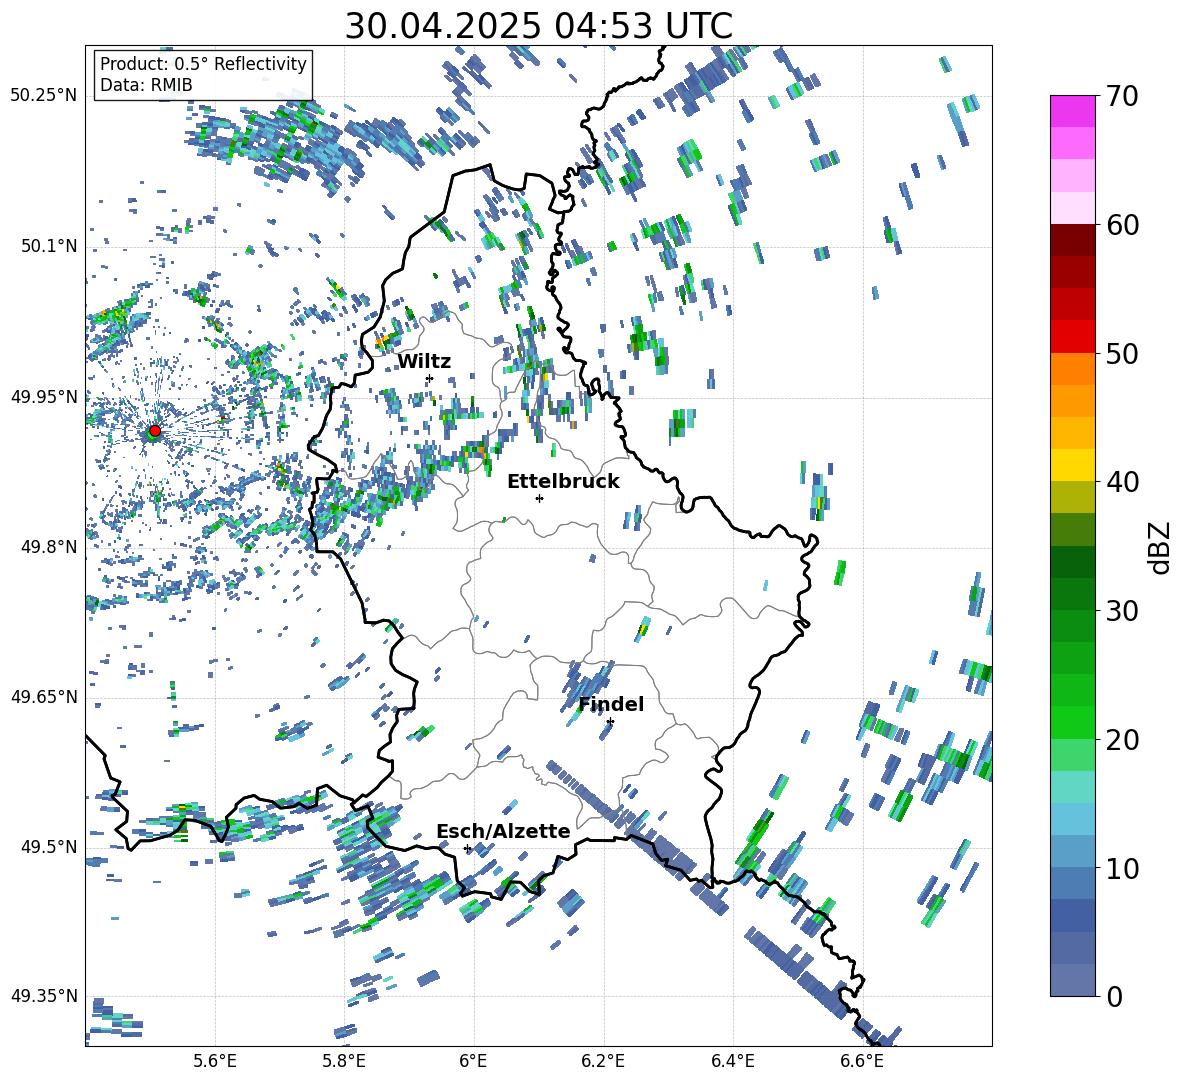Click the Wiltz city label
This screenshot has height=1081, width=1184.
[424, 362]
